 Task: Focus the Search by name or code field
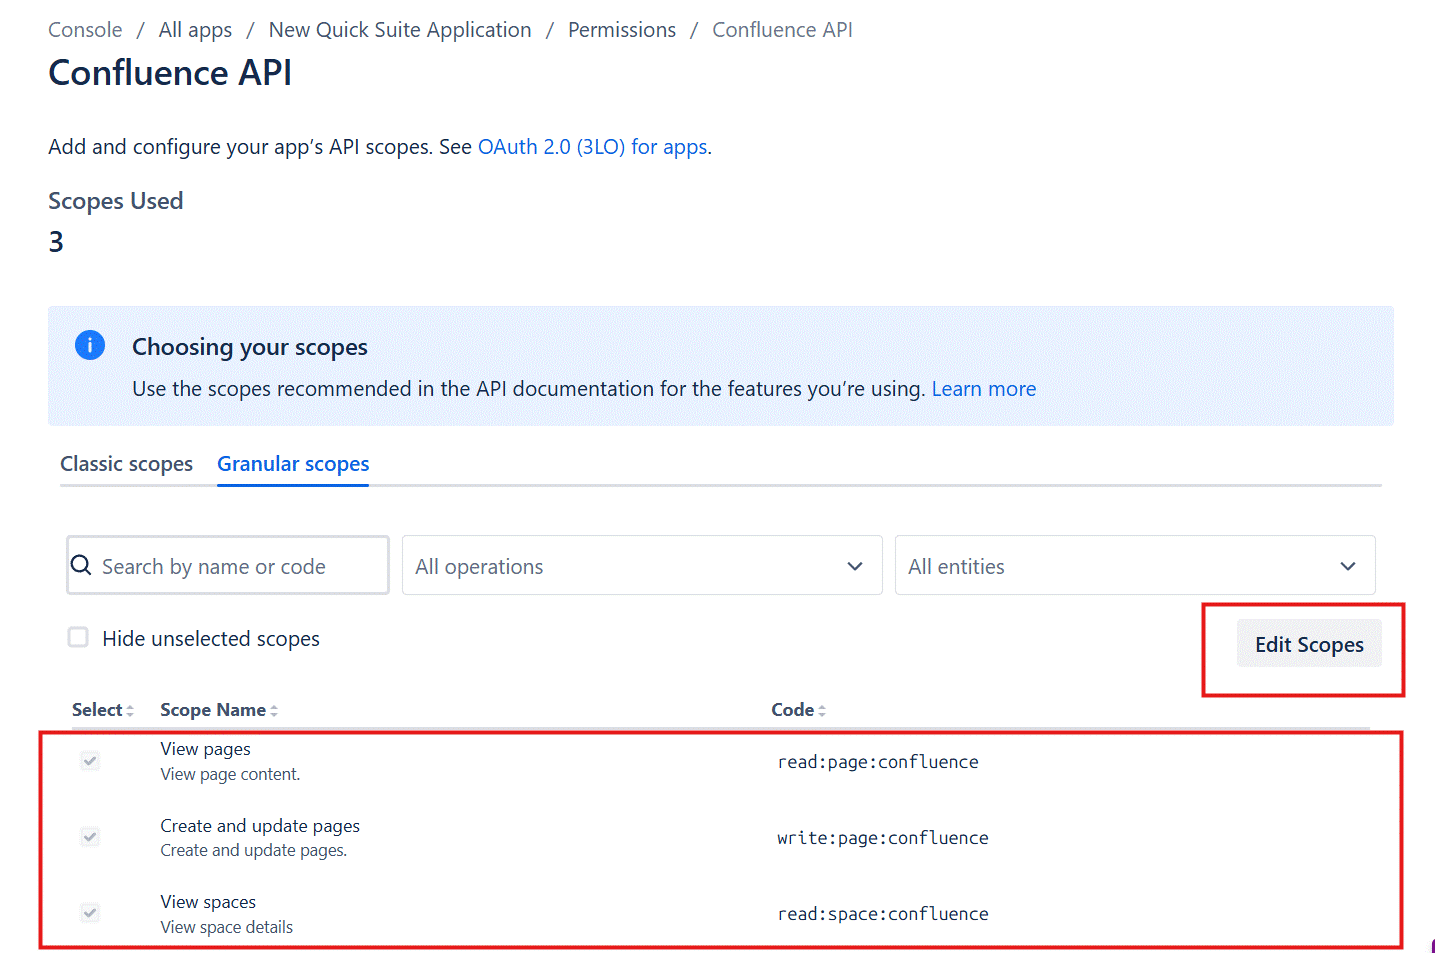pyautogui.click(x=228, y=565)
